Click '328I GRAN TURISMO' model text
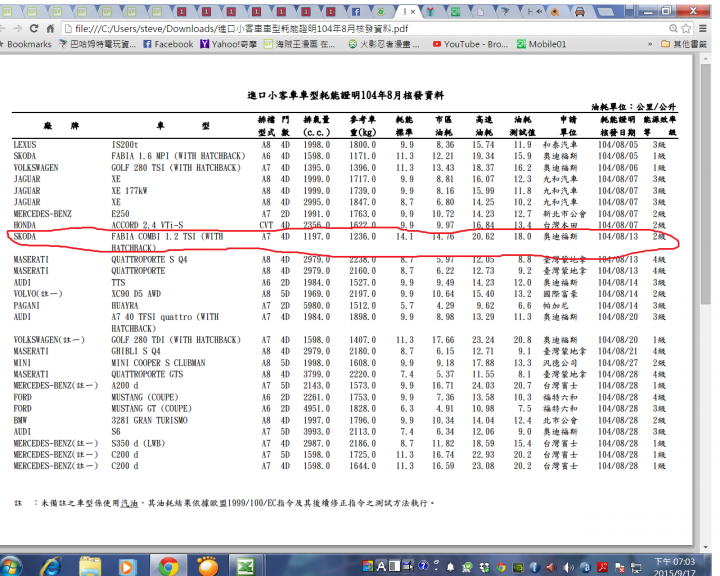The height and width of the screenshot is (576, 720). coord(149,420)
